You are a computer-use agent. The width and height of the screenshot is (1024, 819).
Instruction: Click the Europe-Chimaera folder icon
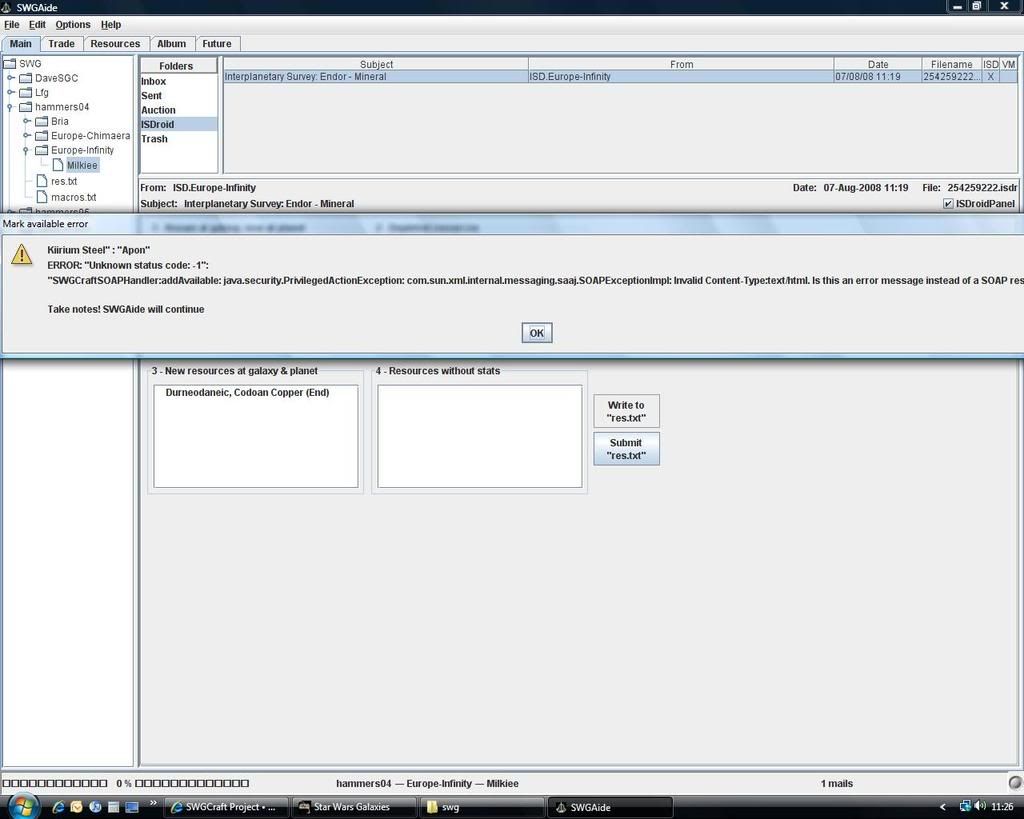pyautogui.click(x=41, y=135)
